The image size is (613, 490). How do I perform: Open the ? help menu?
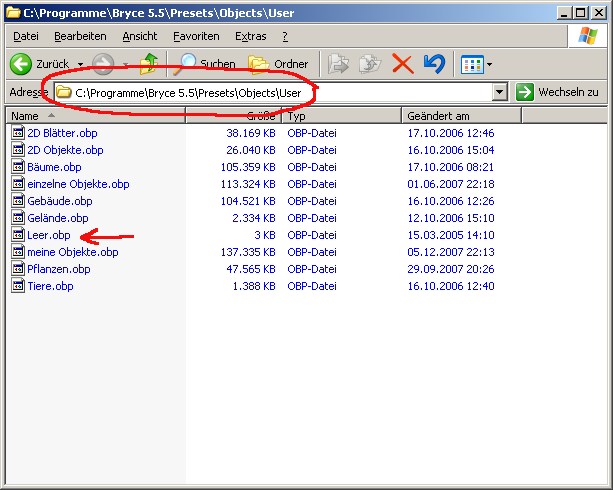point(285,36)
